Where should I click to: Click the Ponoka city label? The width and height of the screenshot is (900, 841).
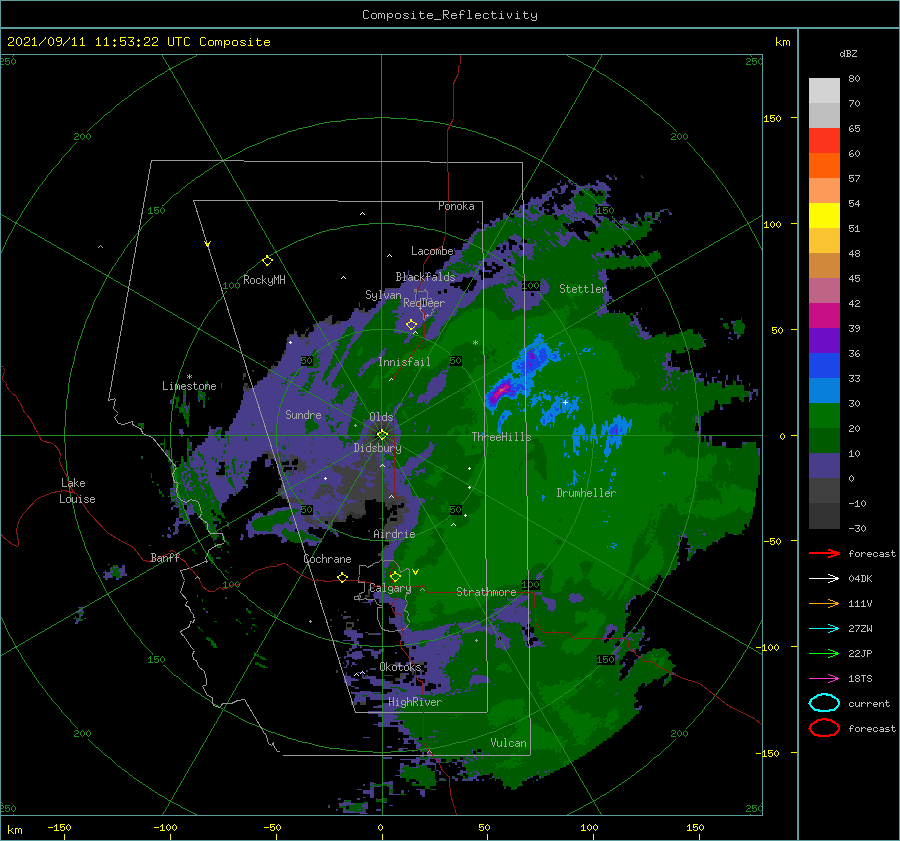pos(456,206)
